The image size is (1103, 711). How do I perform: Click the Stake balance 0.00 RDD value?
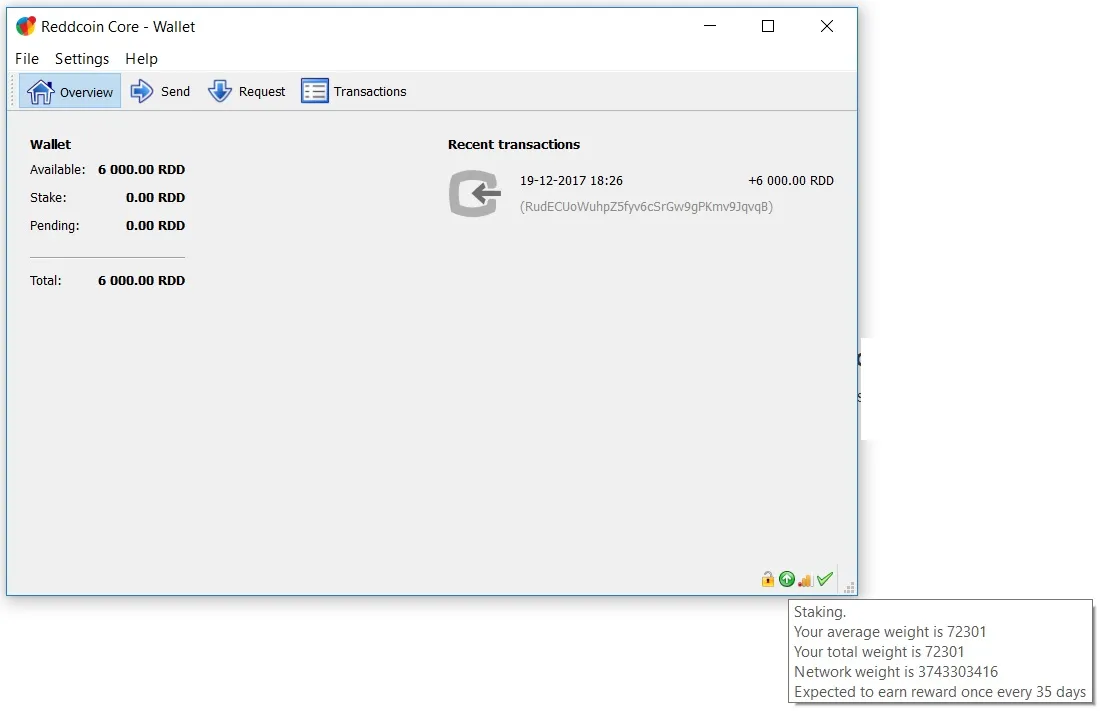tap(155, 198)
